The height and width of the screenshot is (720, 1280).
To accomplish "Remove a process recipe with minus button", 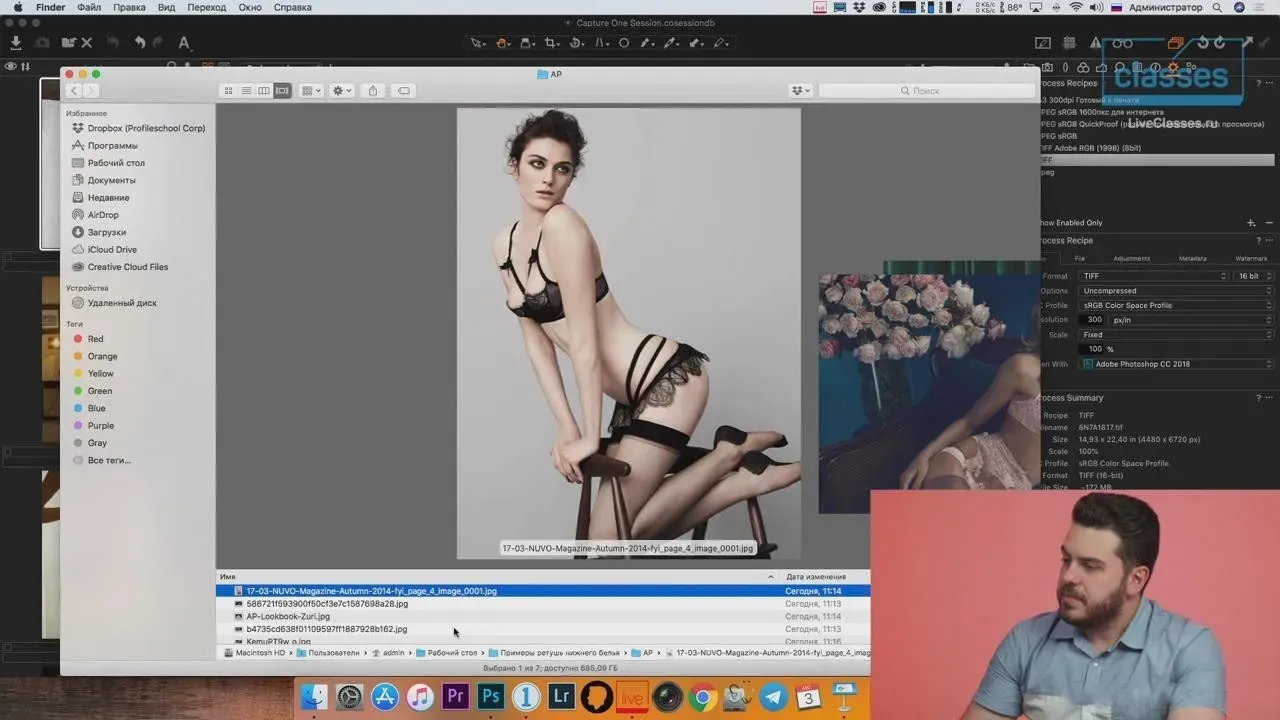I will tap(1269, 223).
